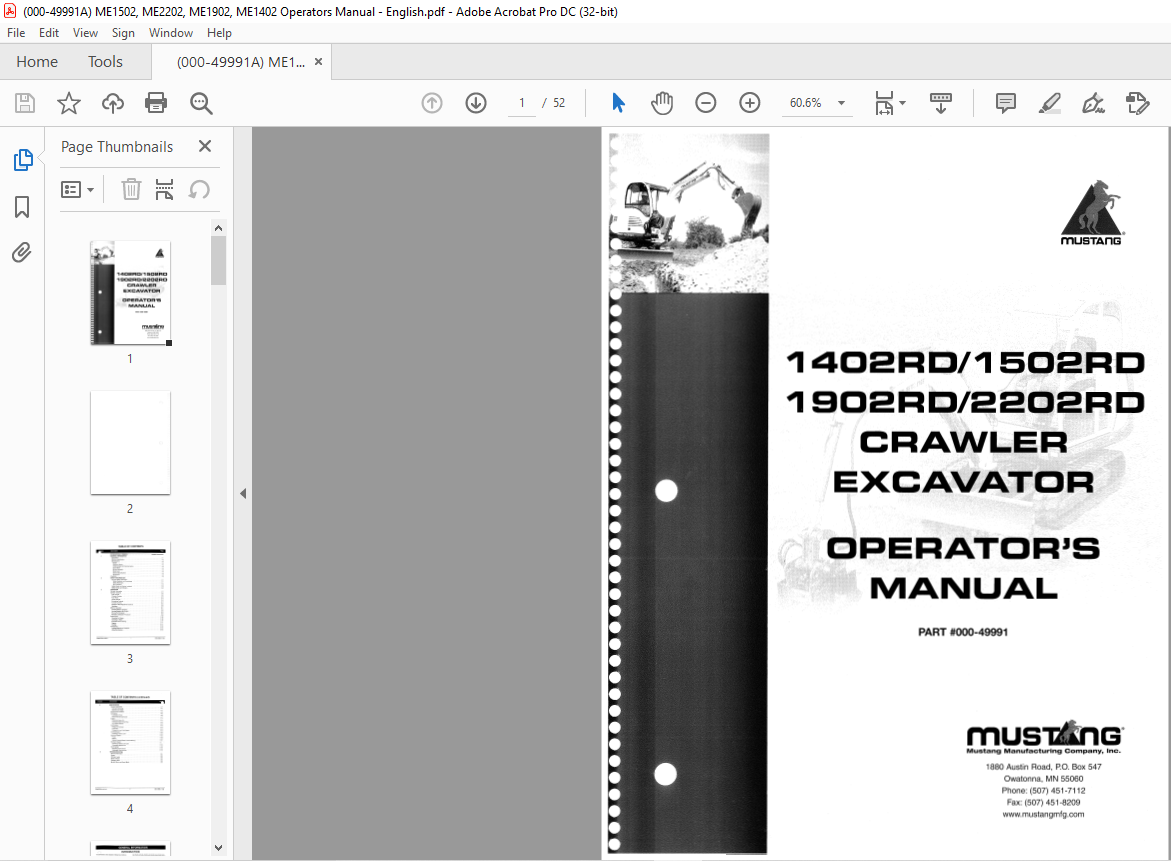The image size is (1171, 861).
Task: Close the (000-49991A) document tab
Action: [318, 62]
